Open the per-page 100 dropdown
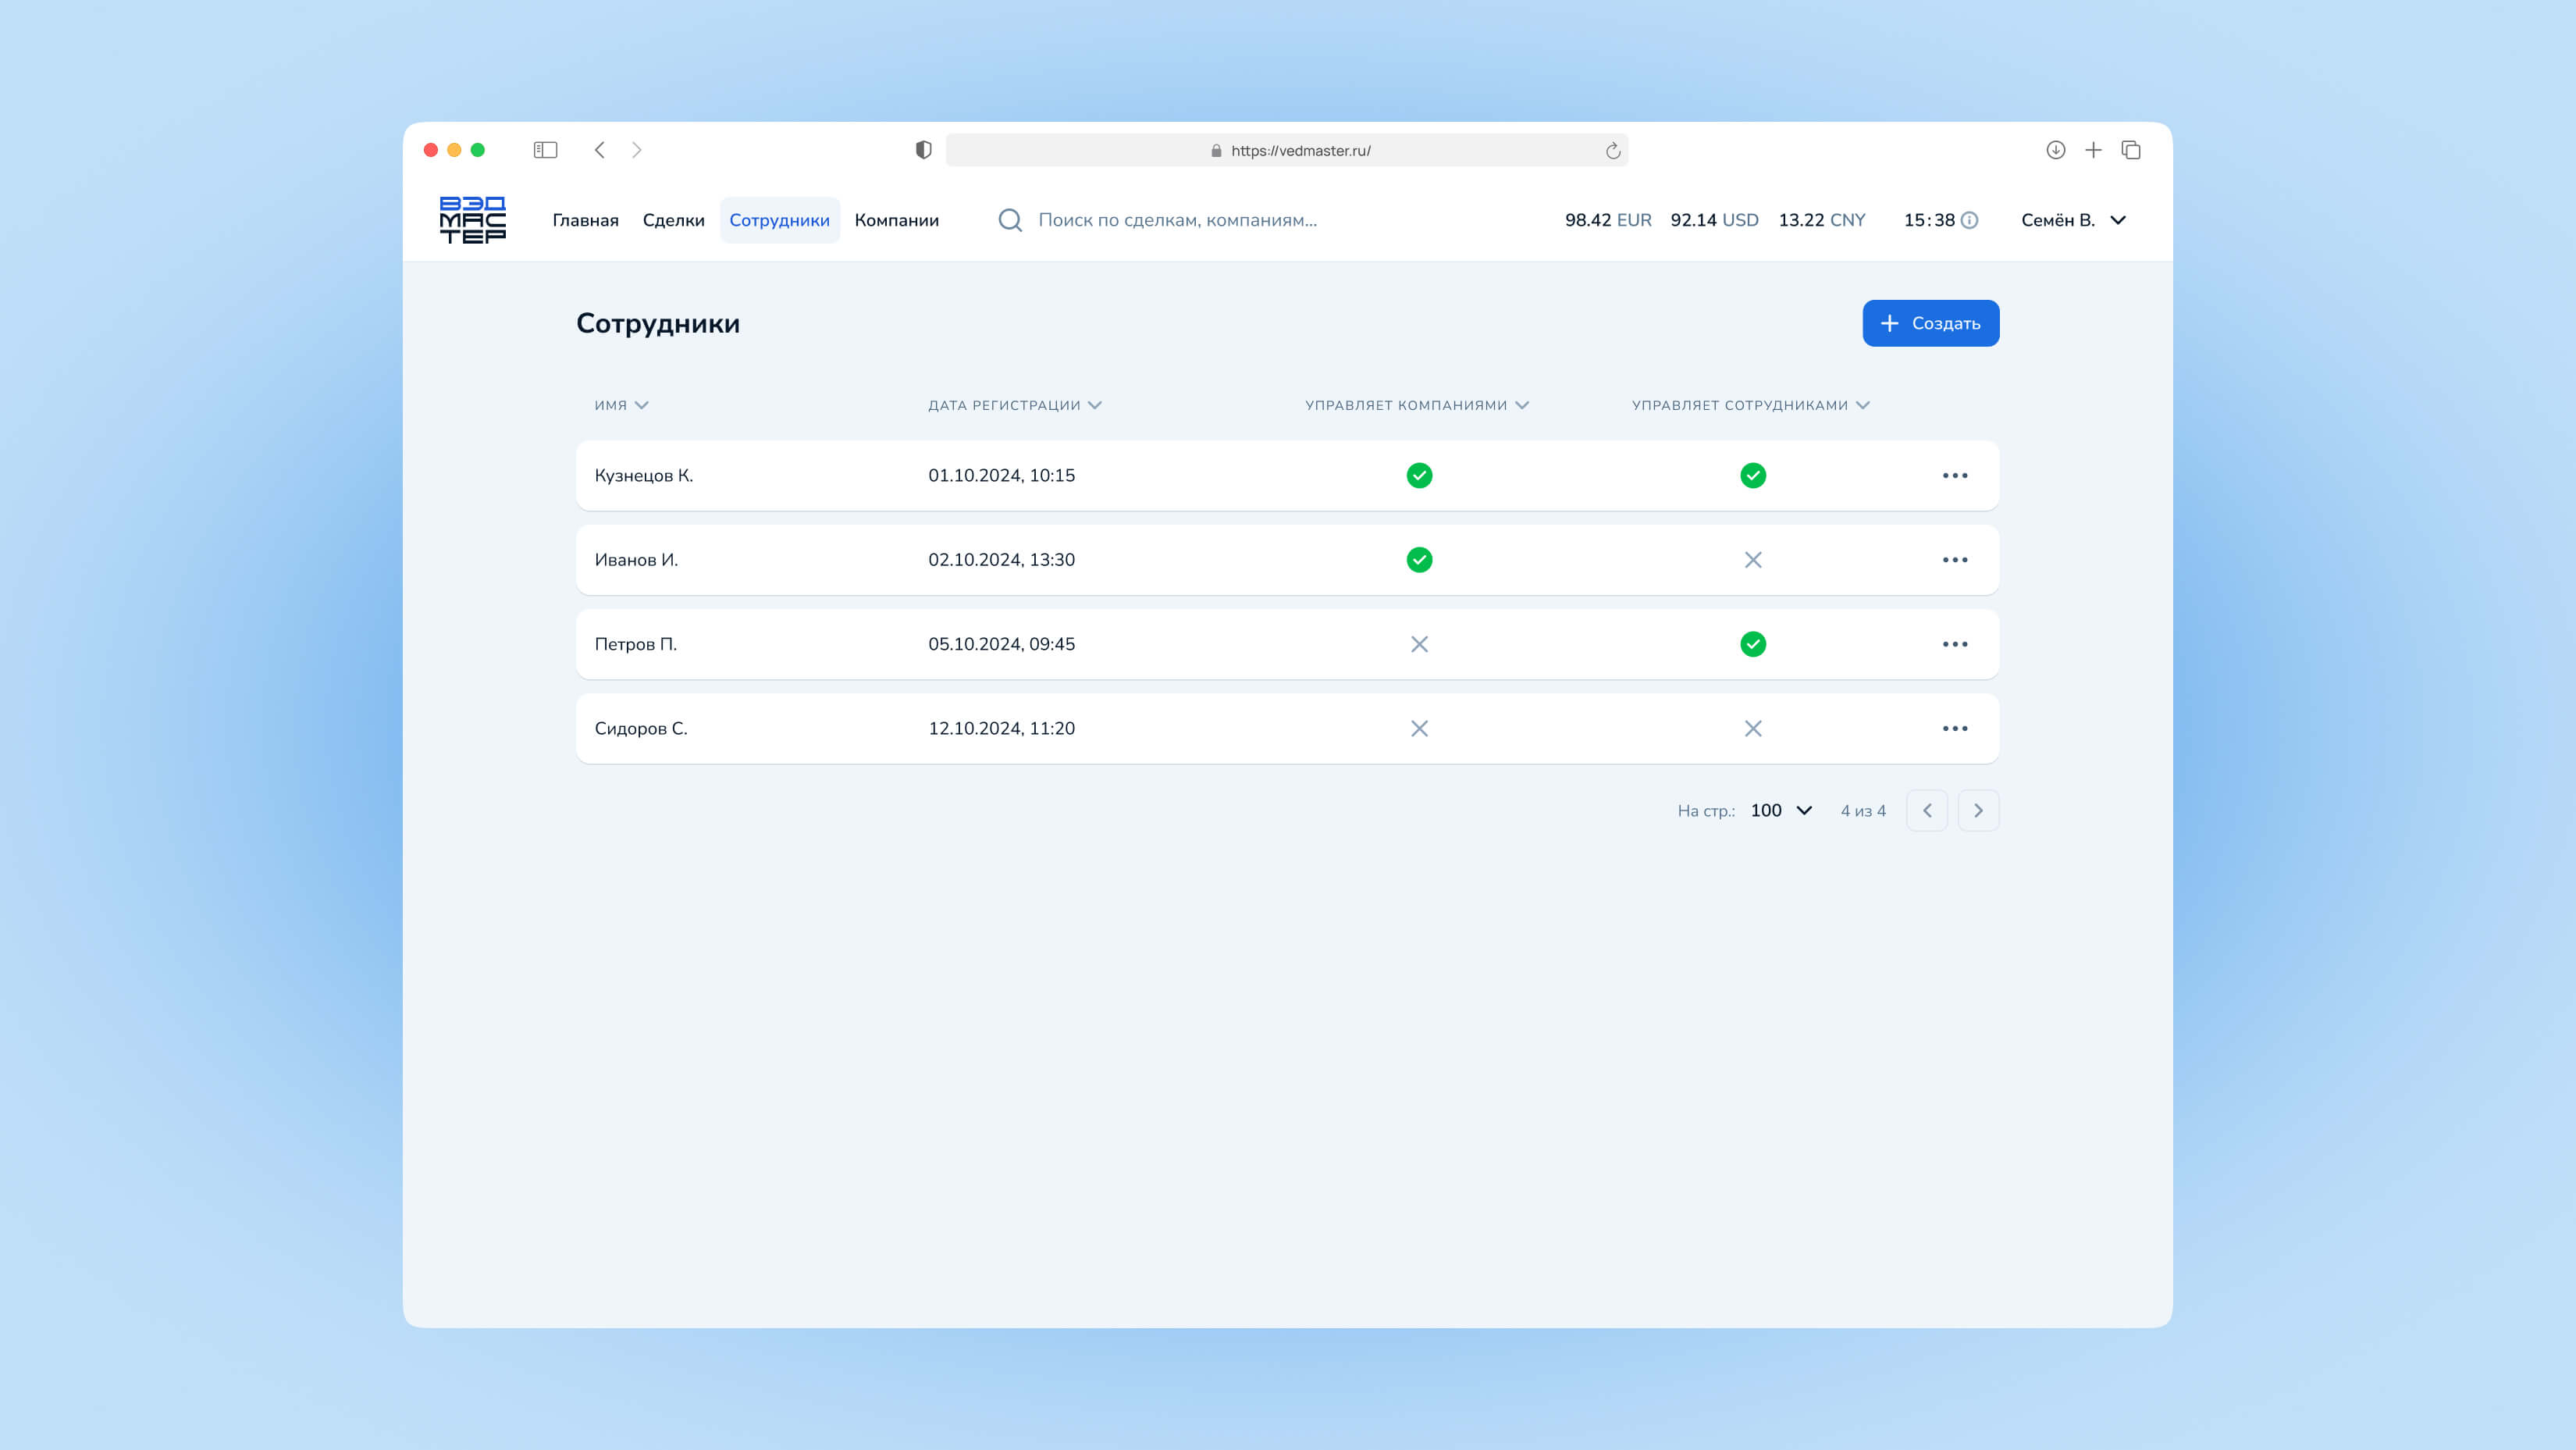The image size is (2576, 1450). (x=1781, y=811)
